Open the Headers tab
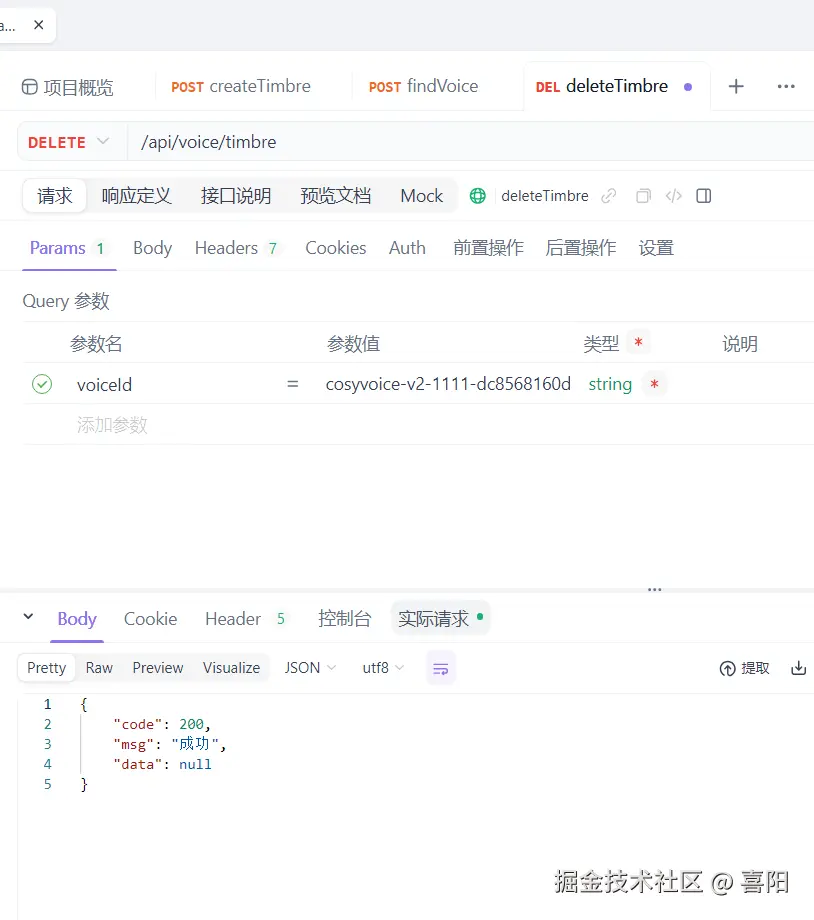The image size is (814, 920). (x=236, y=248)
